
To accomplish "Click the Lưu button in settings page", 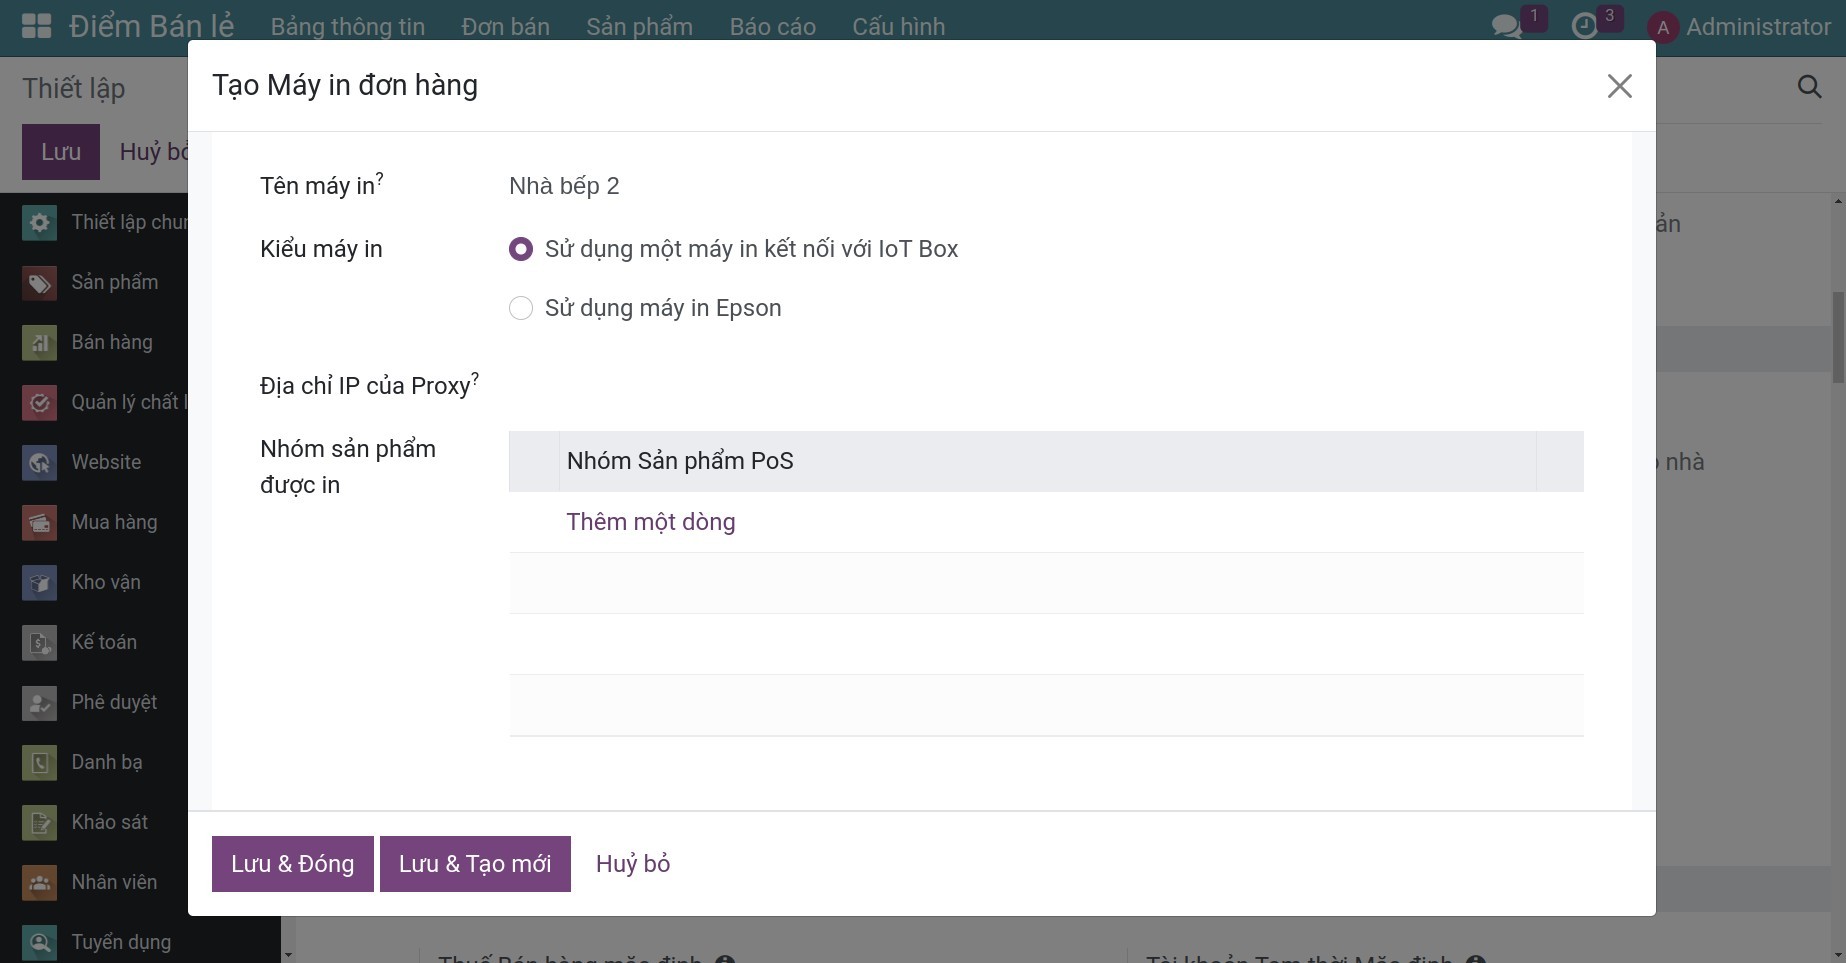I will tap(61, 152).
